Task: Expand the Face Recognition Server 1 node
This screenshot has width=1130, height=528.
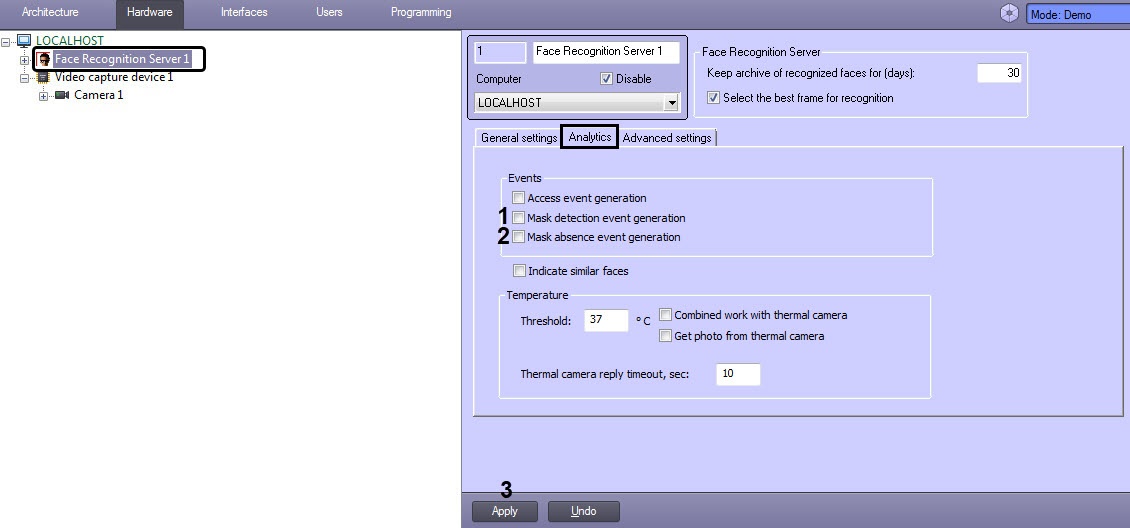Action: pyautogui.click(x=25, y=60)
